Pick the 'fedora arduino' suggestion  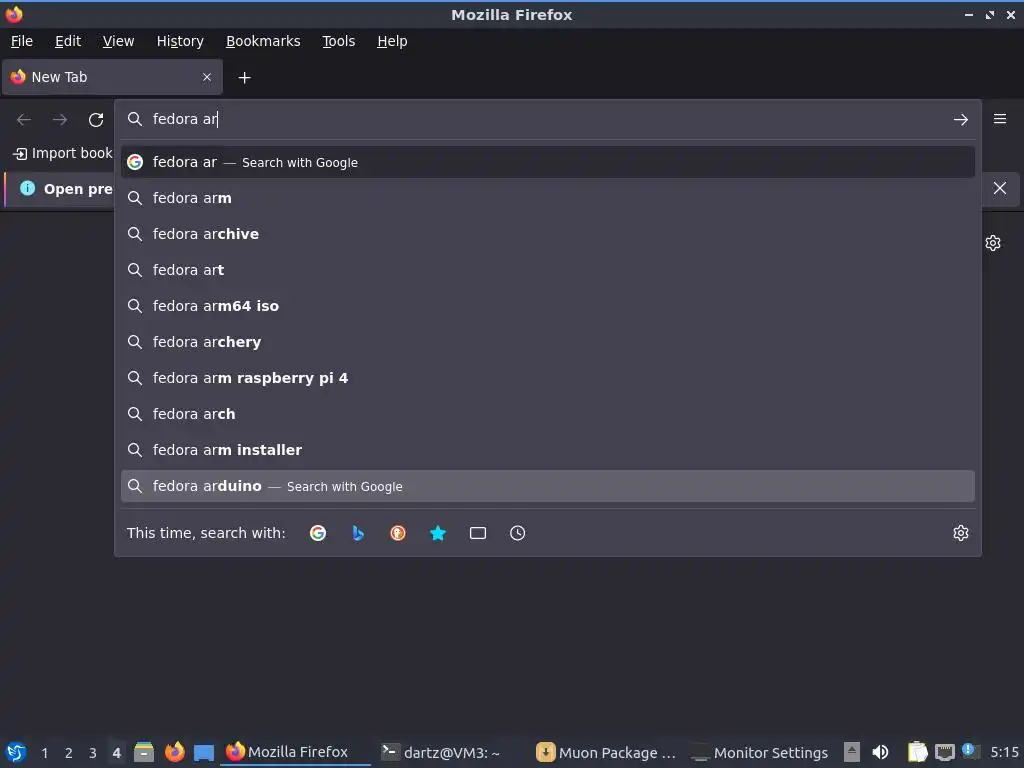point(547,486)
